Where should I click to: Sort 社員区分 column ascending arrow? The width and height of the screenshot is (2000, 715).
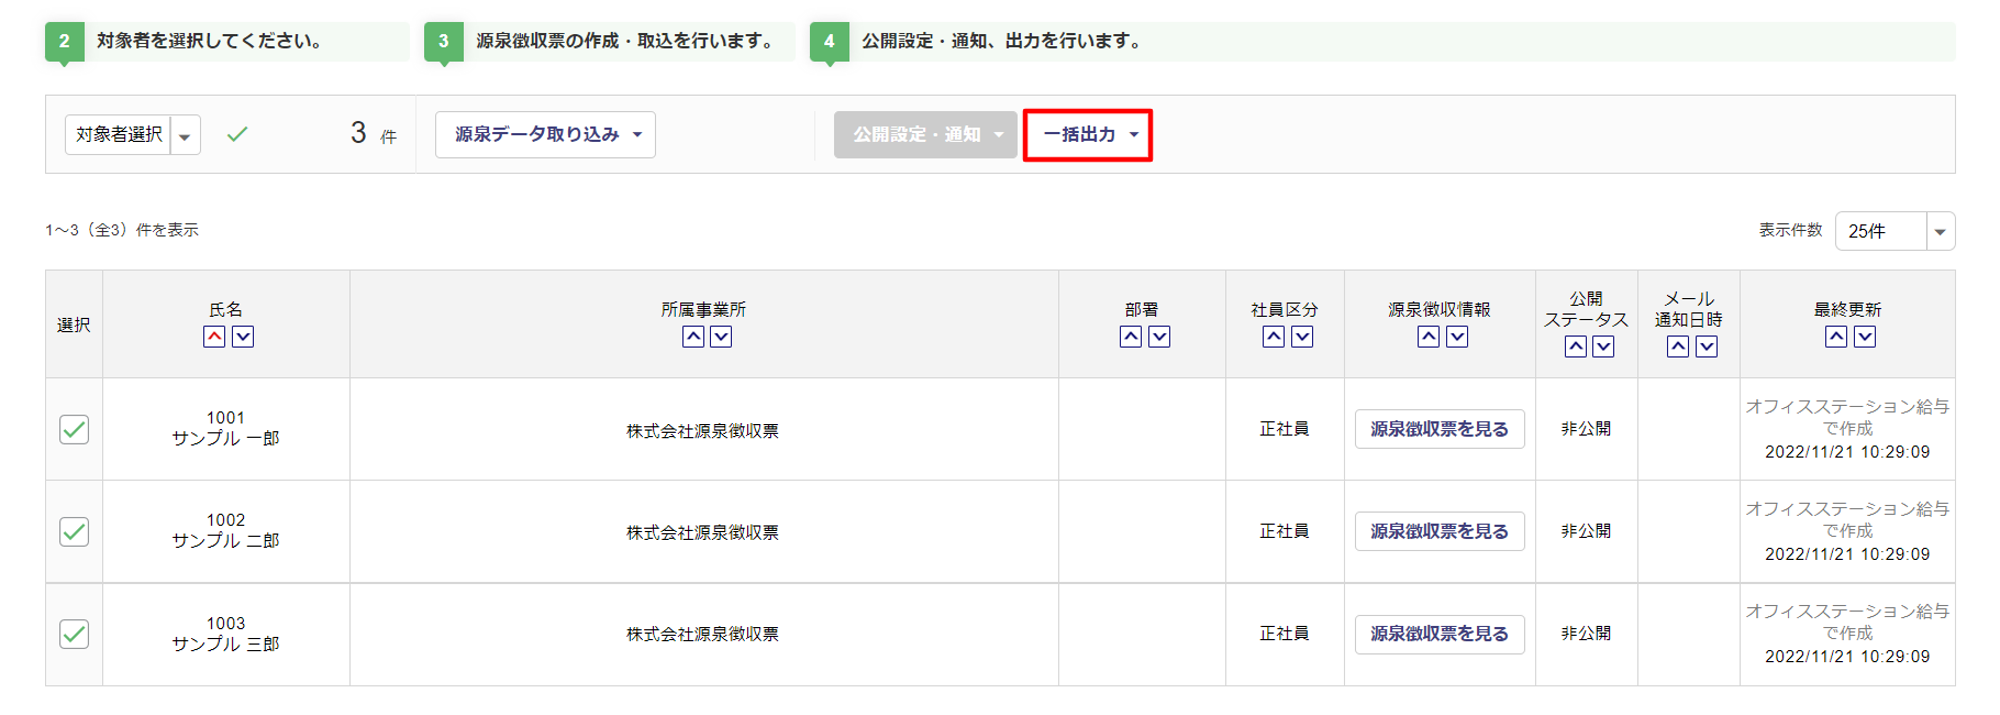coord(1273,337)
